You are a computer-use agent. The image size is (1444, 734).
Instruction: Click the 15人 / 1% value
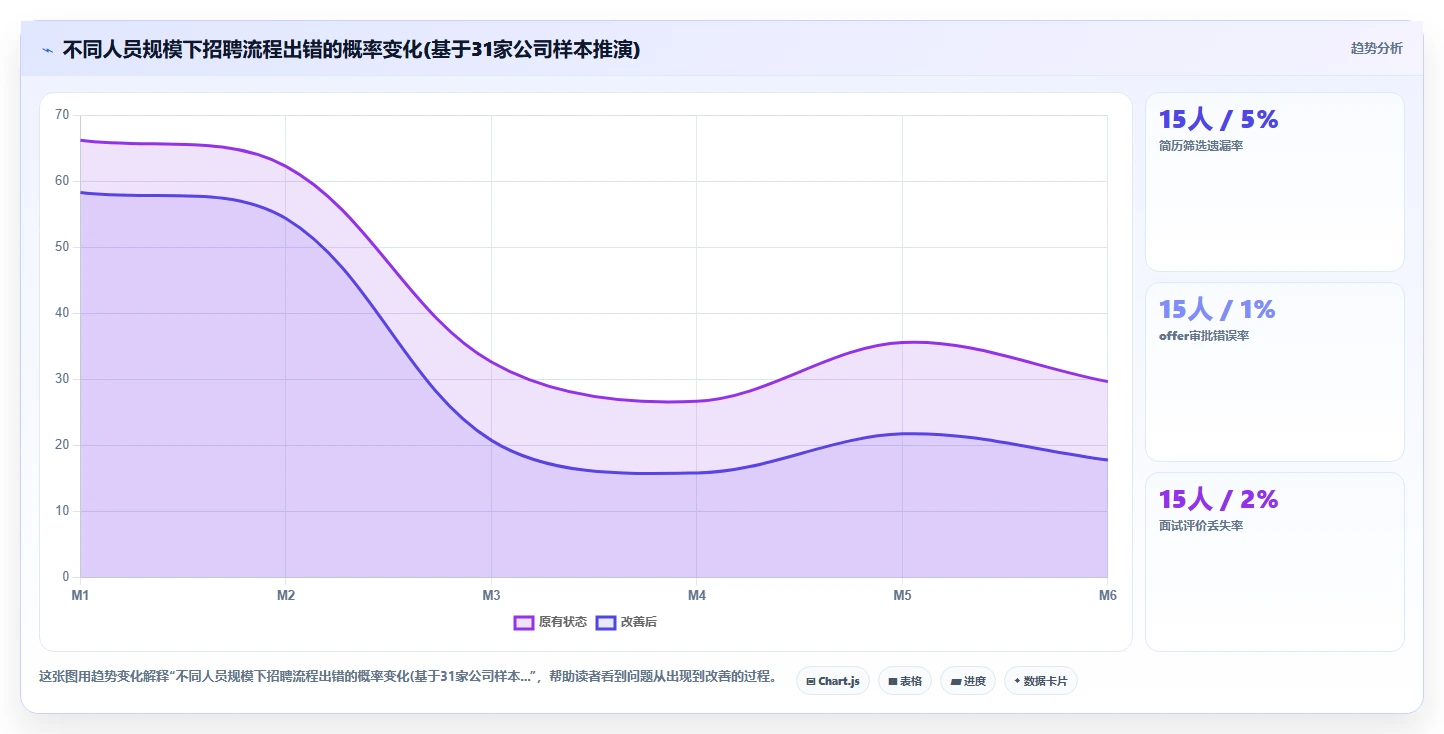pyautogui.click(x=1217, y=310)
